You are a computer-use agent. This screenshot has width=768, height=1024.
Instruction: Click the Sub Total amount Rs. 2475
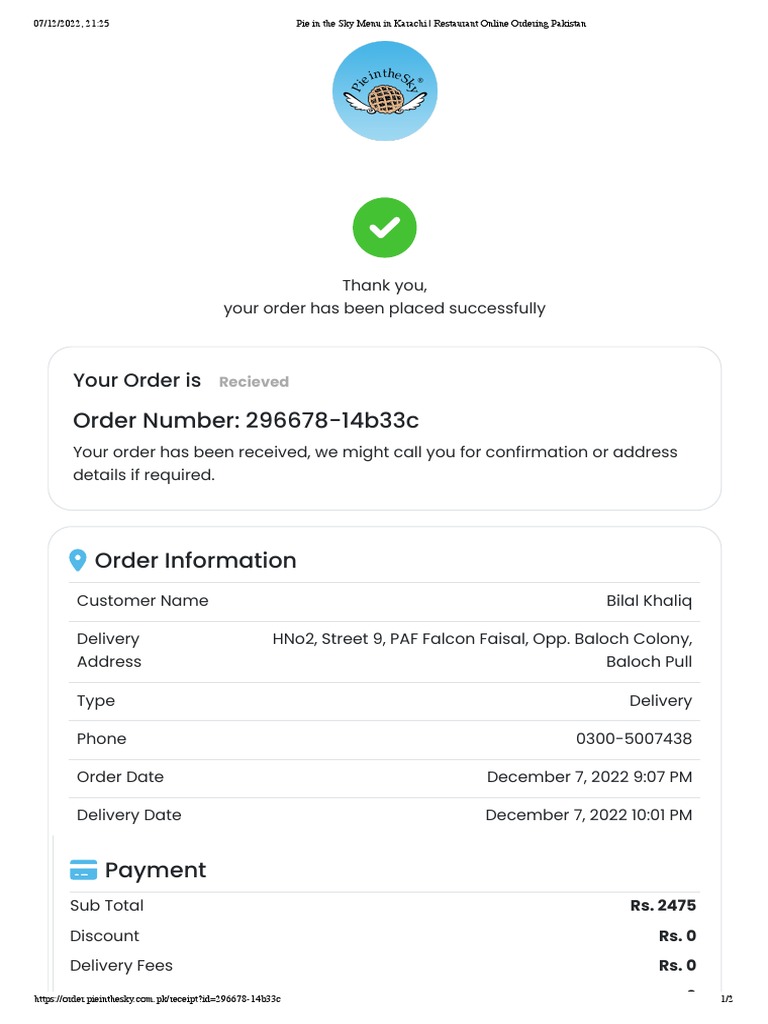(x=663, y=906)
